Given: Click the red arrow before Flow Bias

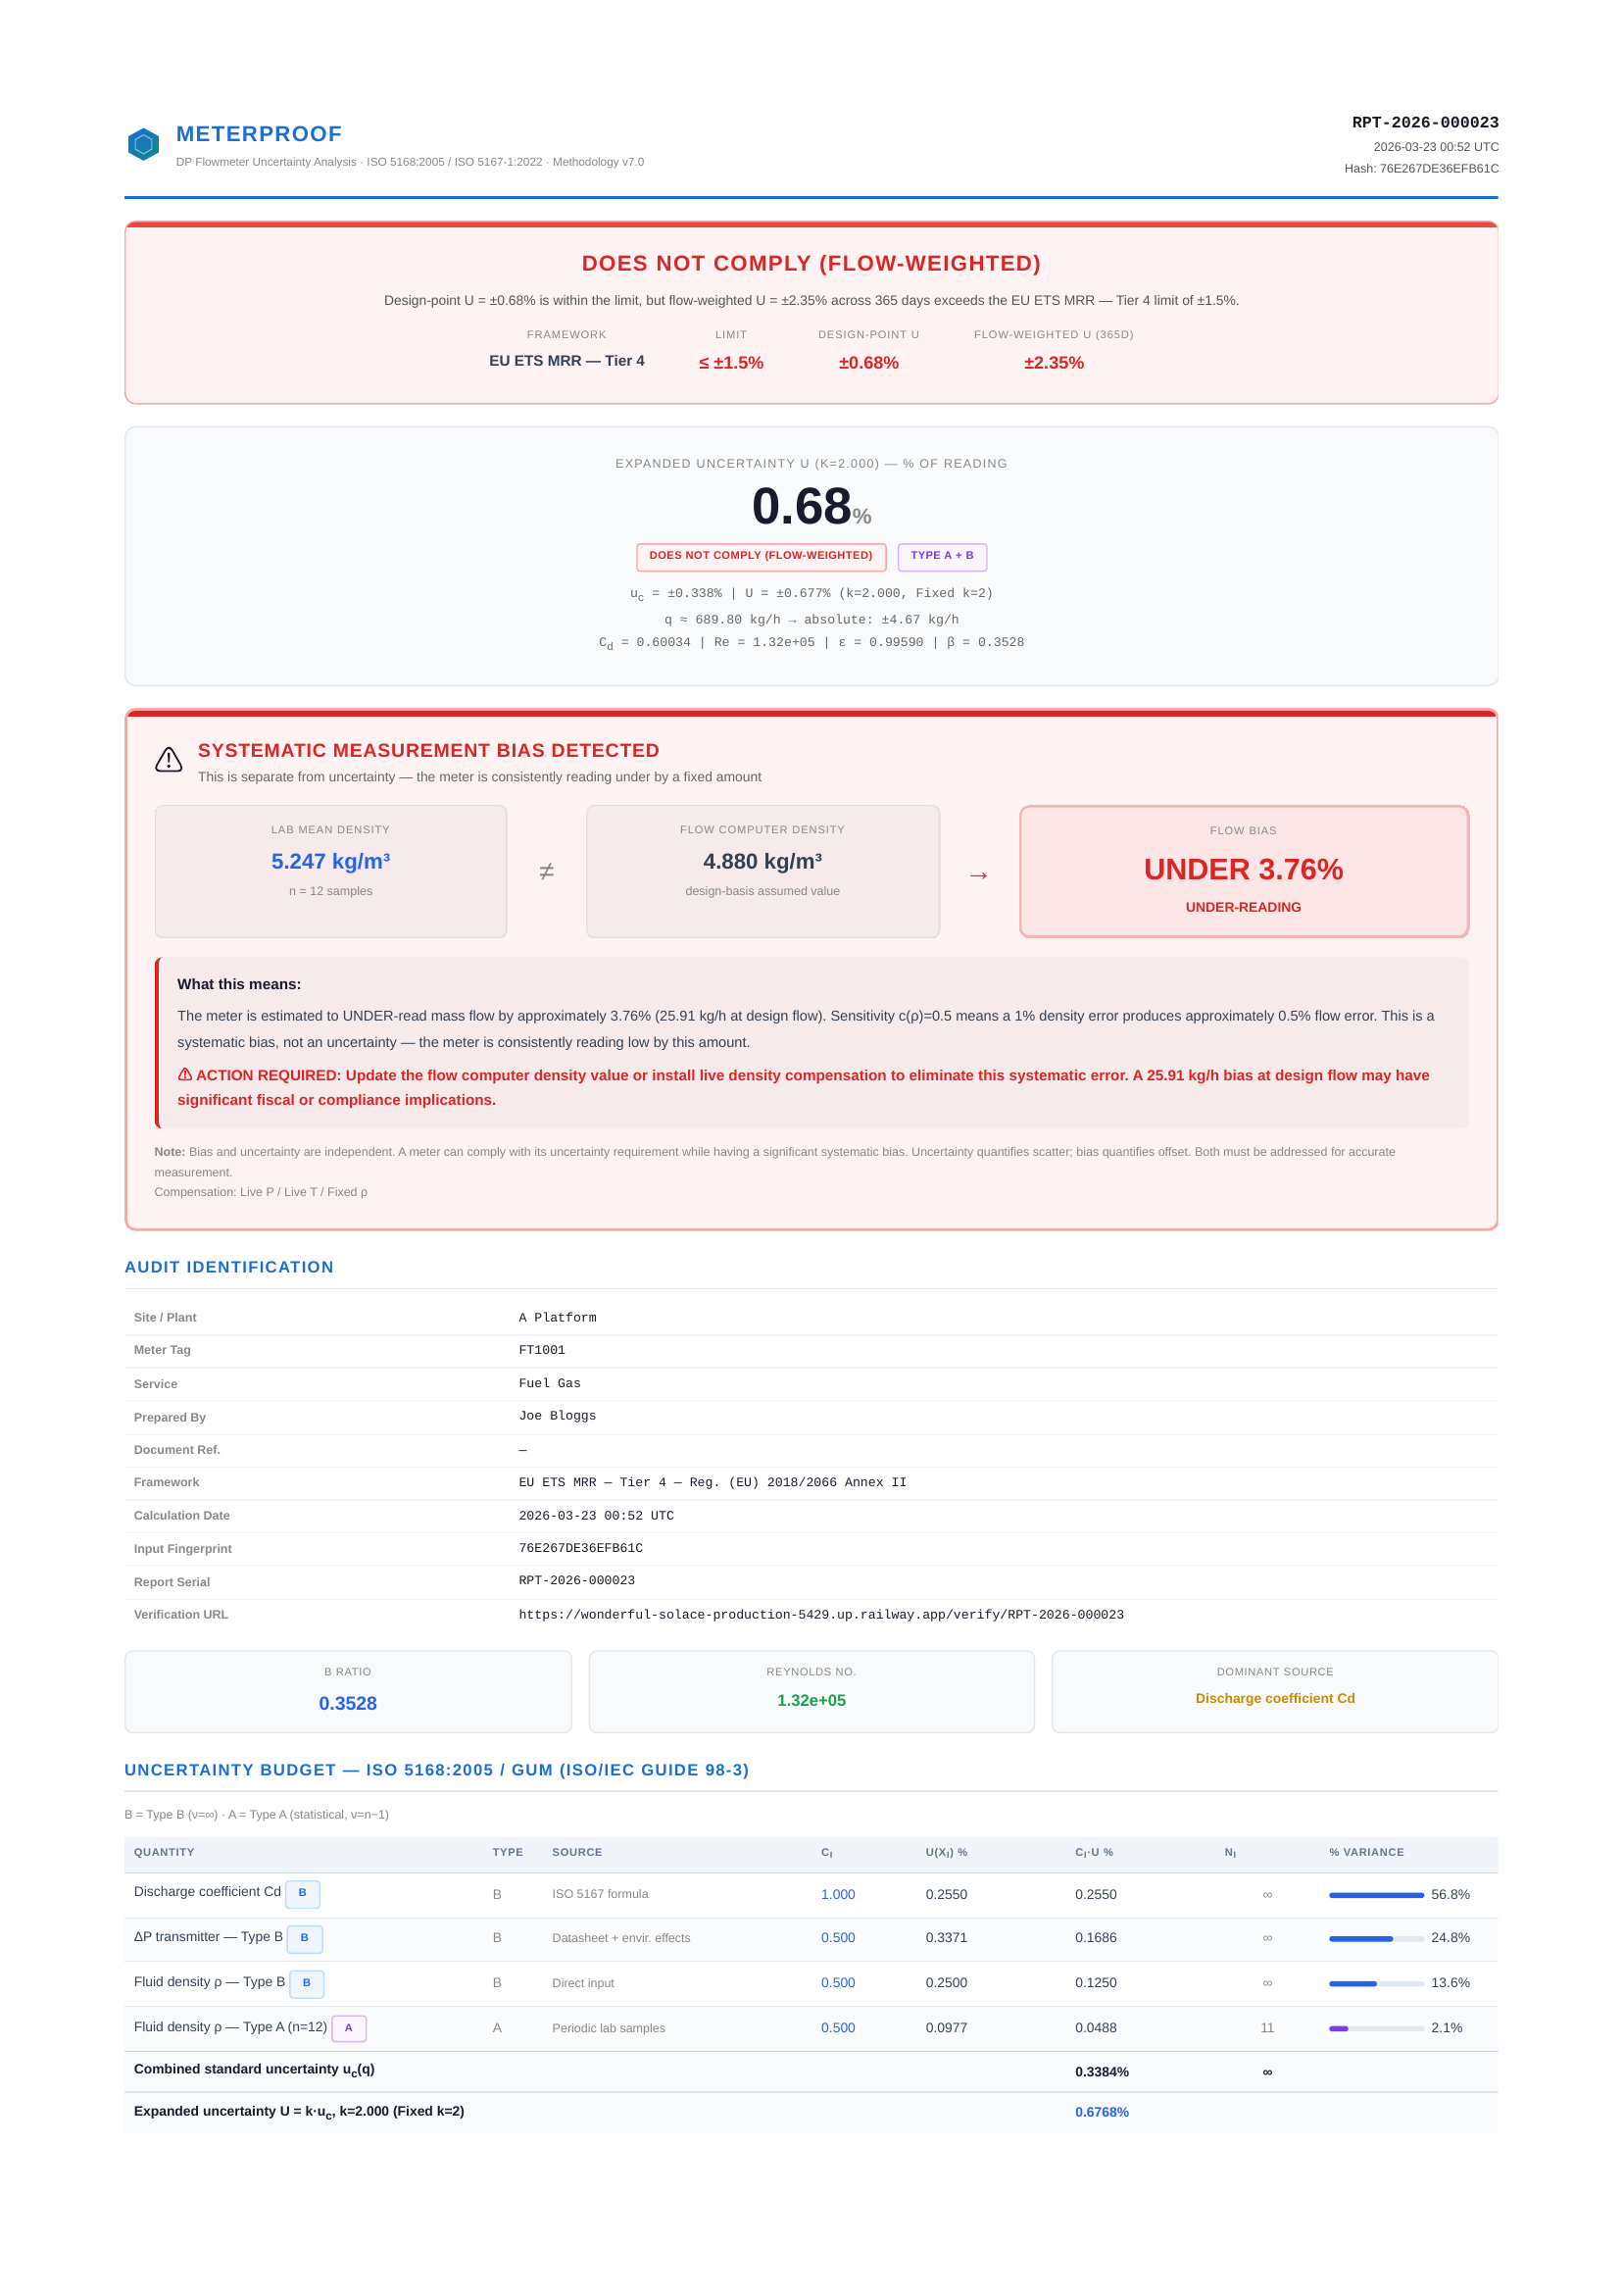Looking at the screenshot, I should pyautogui.click(x=979, y=875).
